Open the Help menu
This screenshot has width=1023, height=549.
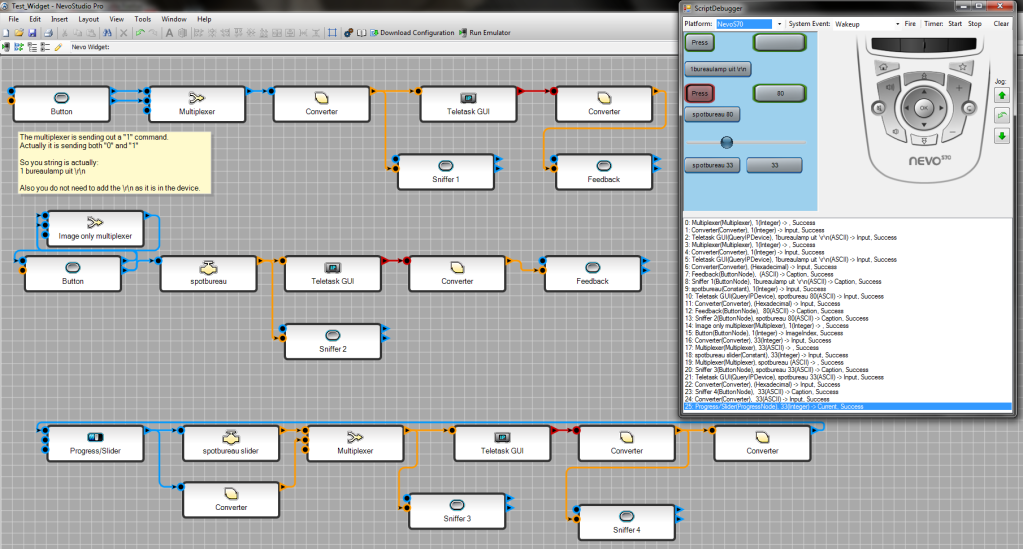click(x=204, y=19)
